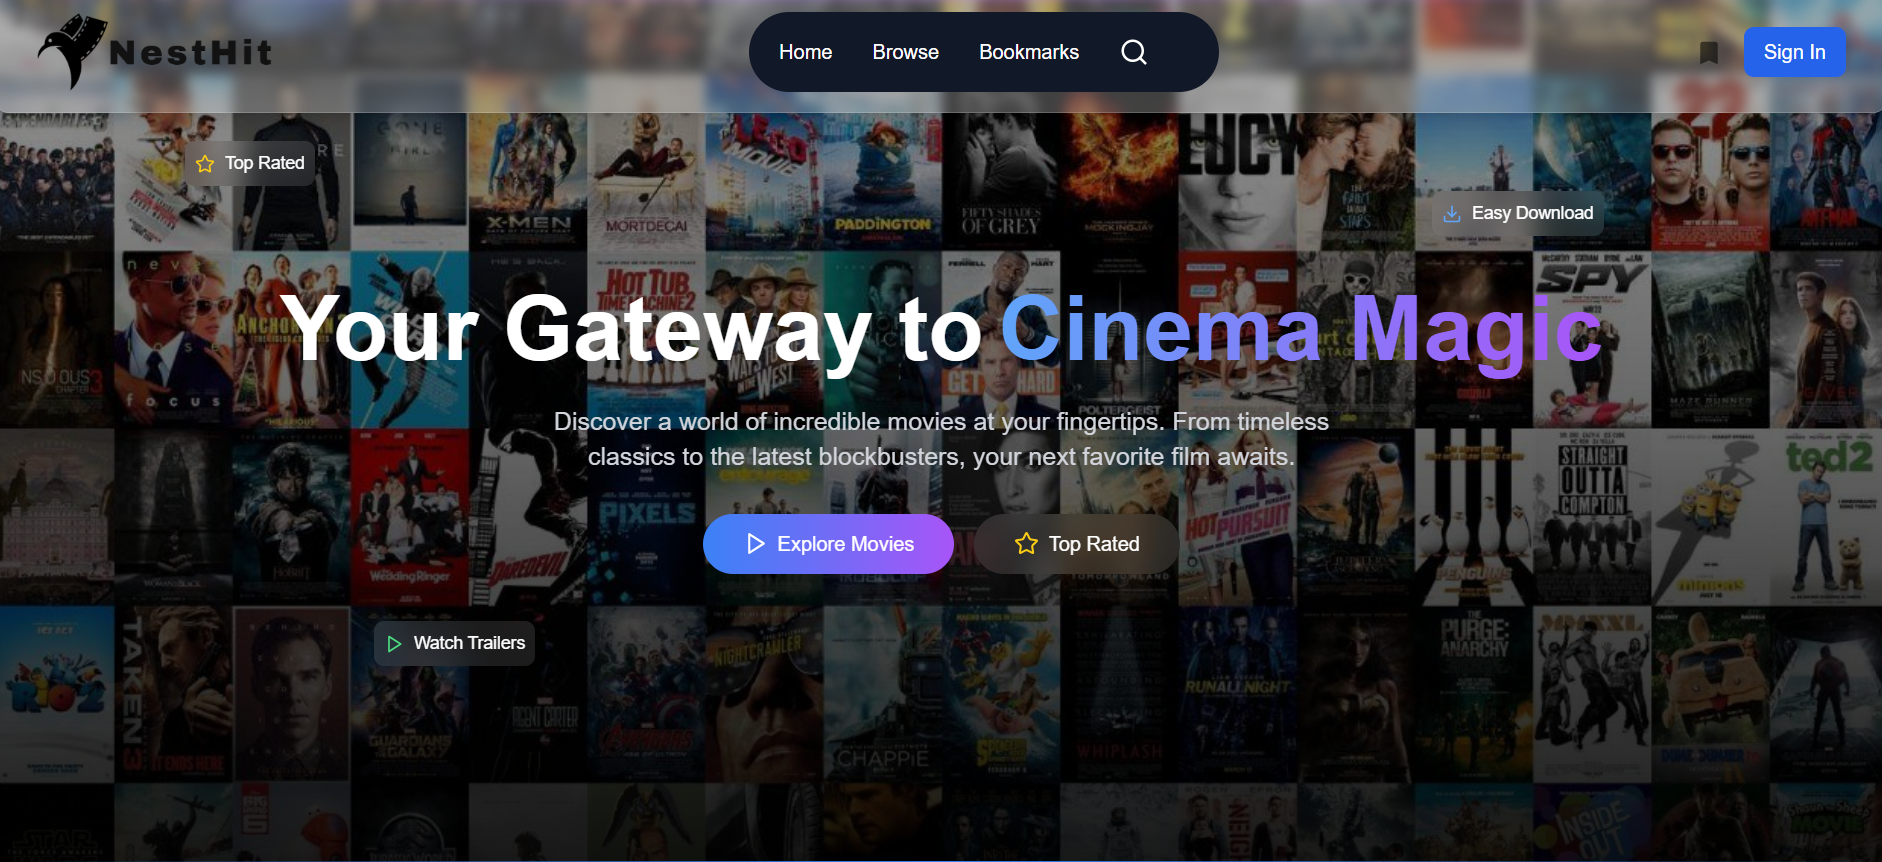Click the Run All Night poster
This screenshot has height=862, width=1882.
pos(1236,694)
